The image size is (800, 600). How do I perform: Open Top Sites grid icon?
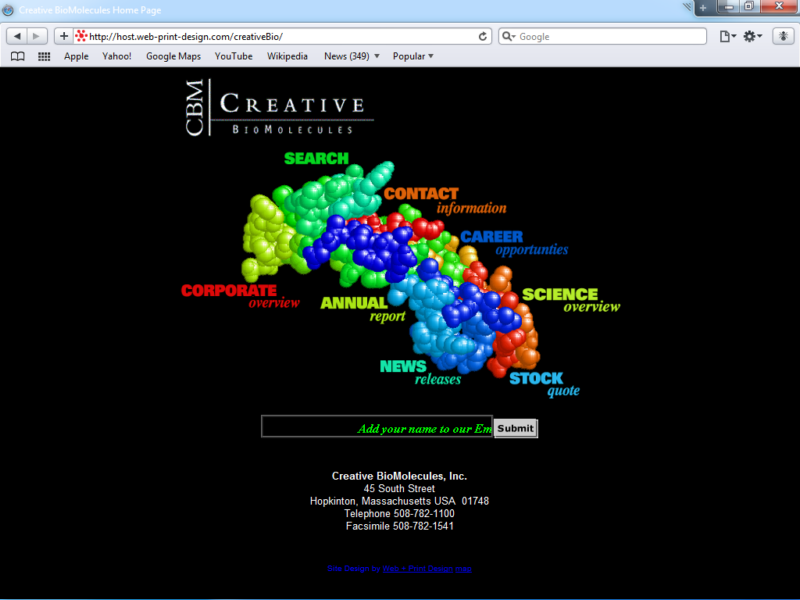44,56
